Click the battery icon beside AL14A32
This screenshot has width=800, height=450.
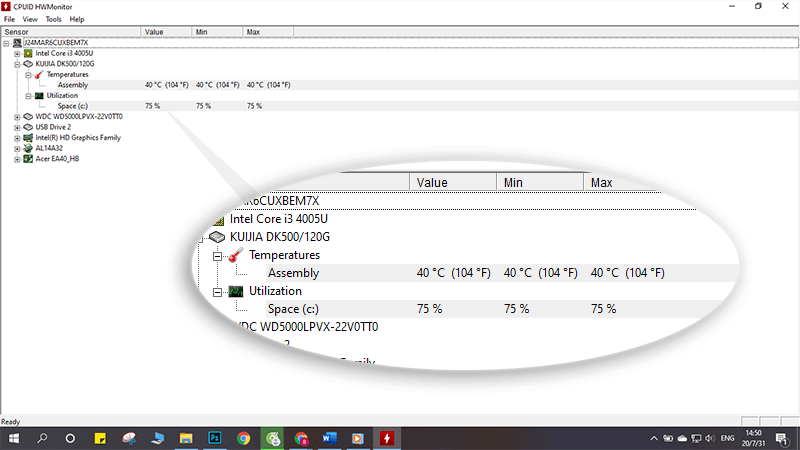(28, 148)
